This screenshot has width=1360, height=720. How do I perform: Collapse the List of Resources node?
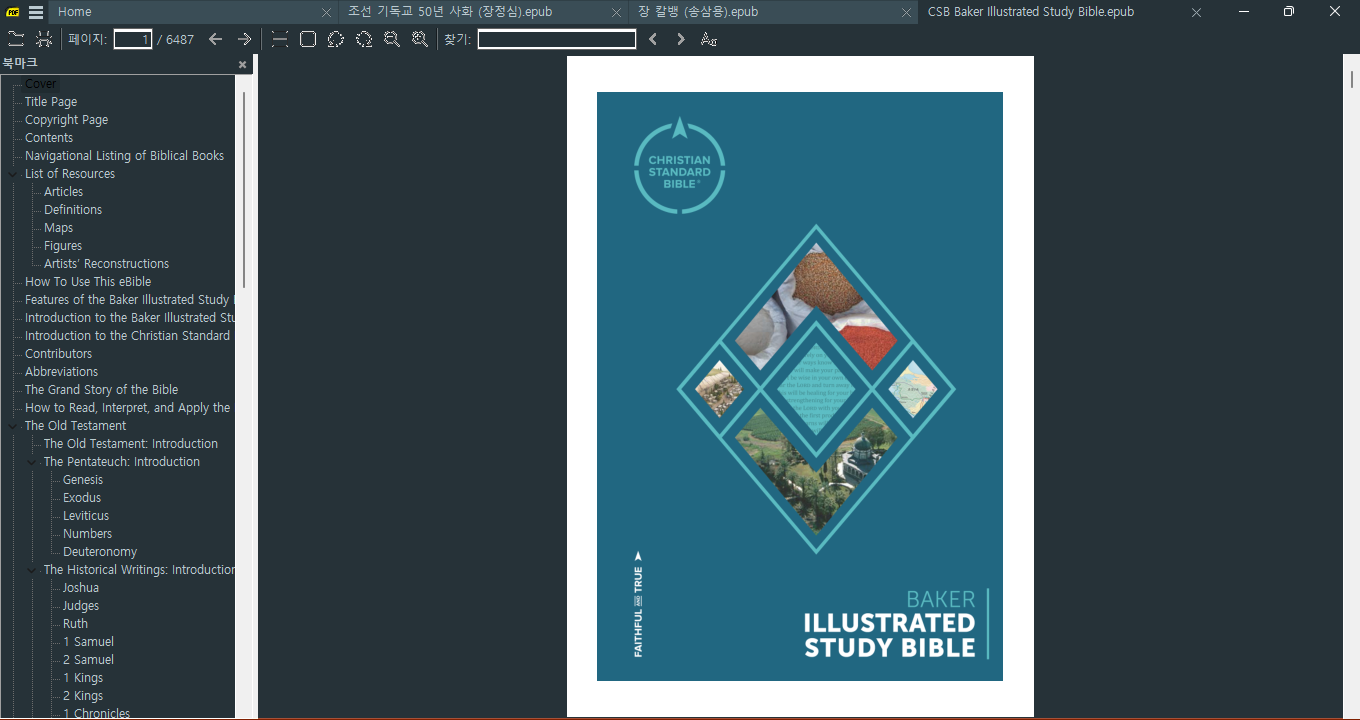pos(13,174)
